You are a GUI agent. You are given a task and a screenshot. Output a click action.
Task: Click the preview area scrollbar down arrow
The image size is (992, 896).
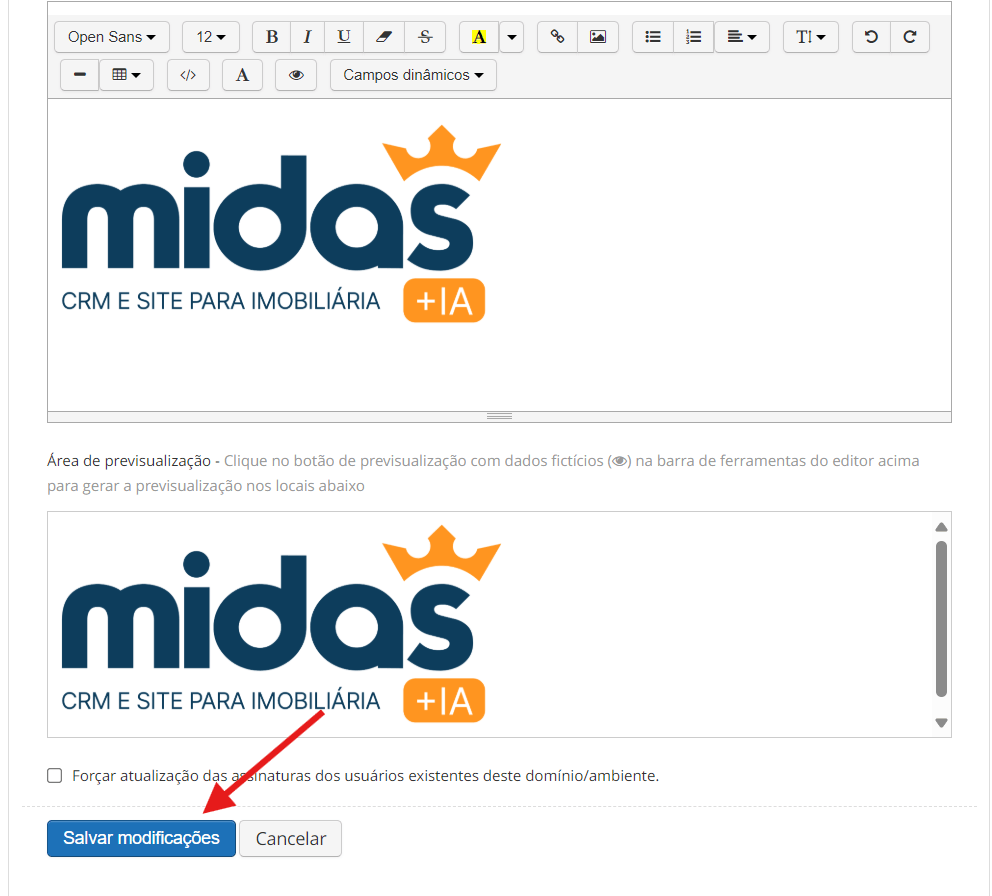point(940,723)
